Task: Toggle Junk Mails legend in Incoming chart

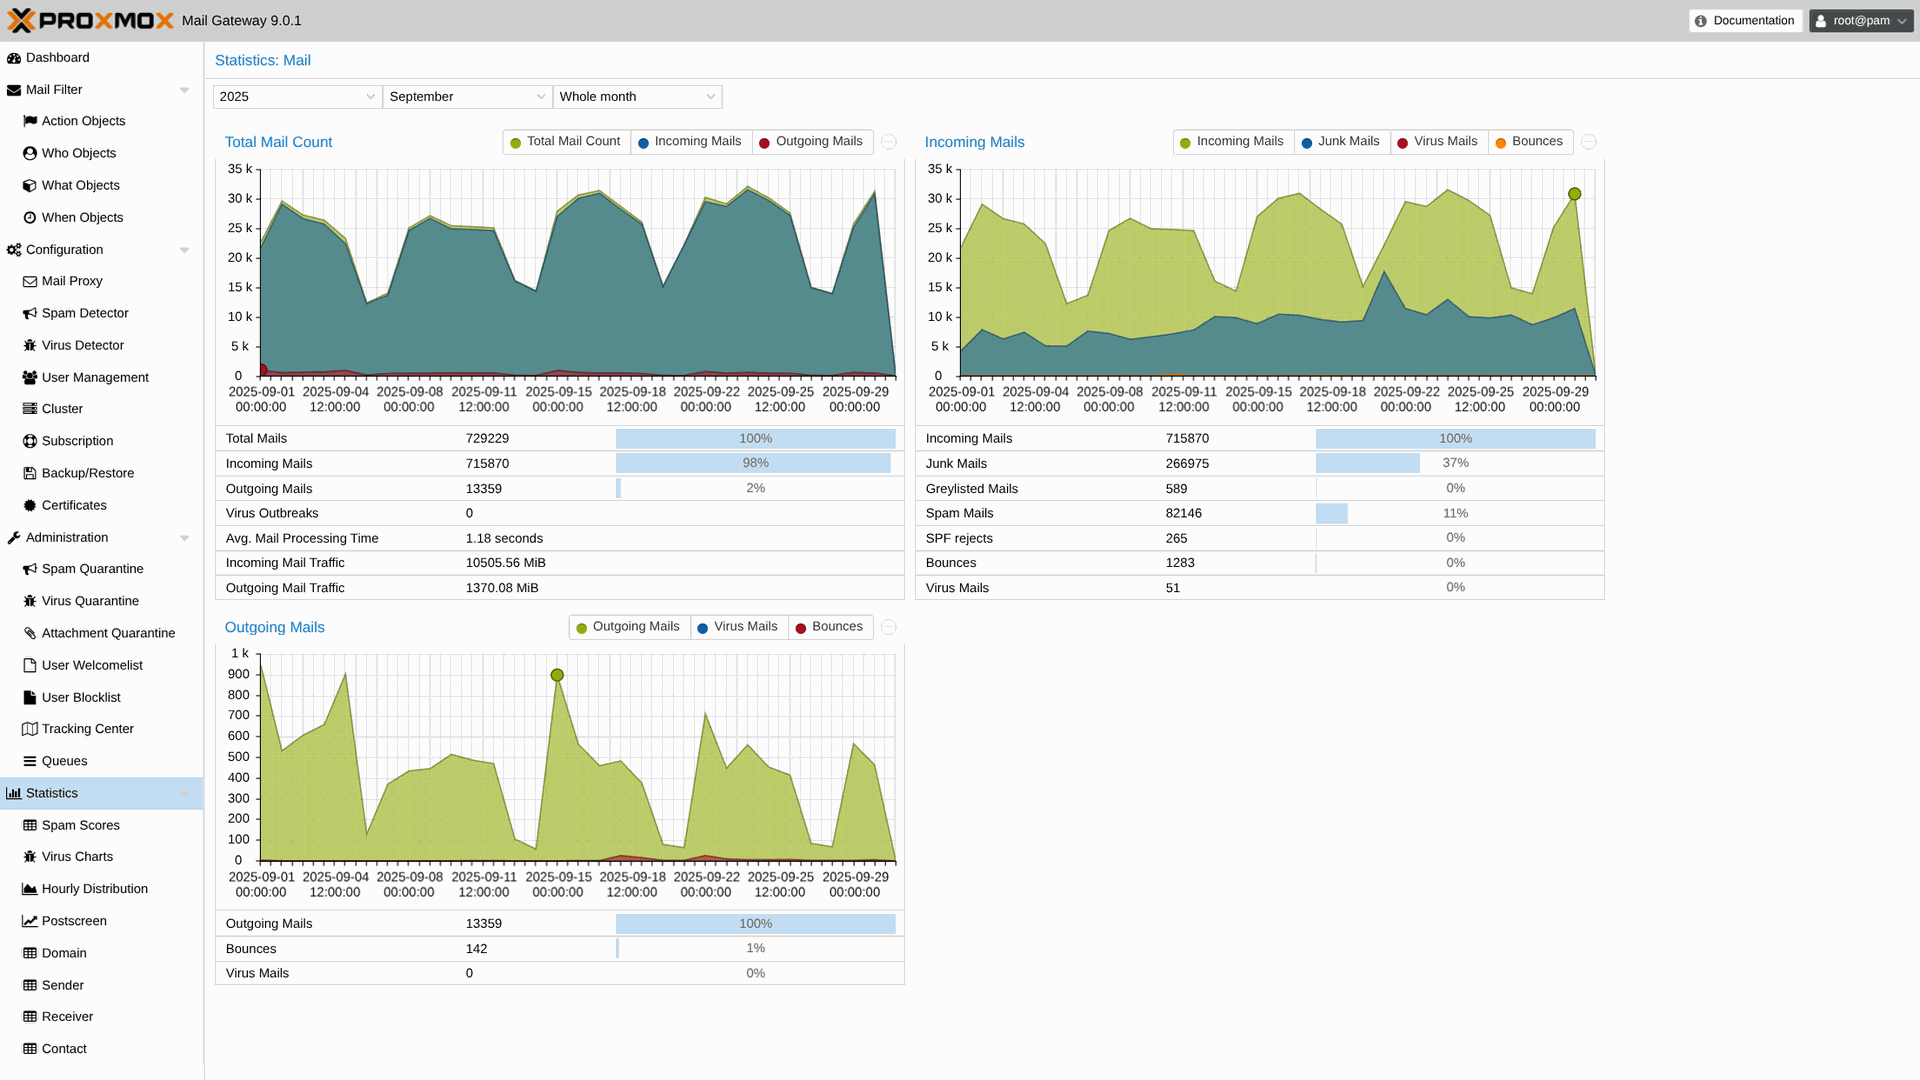Action: coord(1340,142)
